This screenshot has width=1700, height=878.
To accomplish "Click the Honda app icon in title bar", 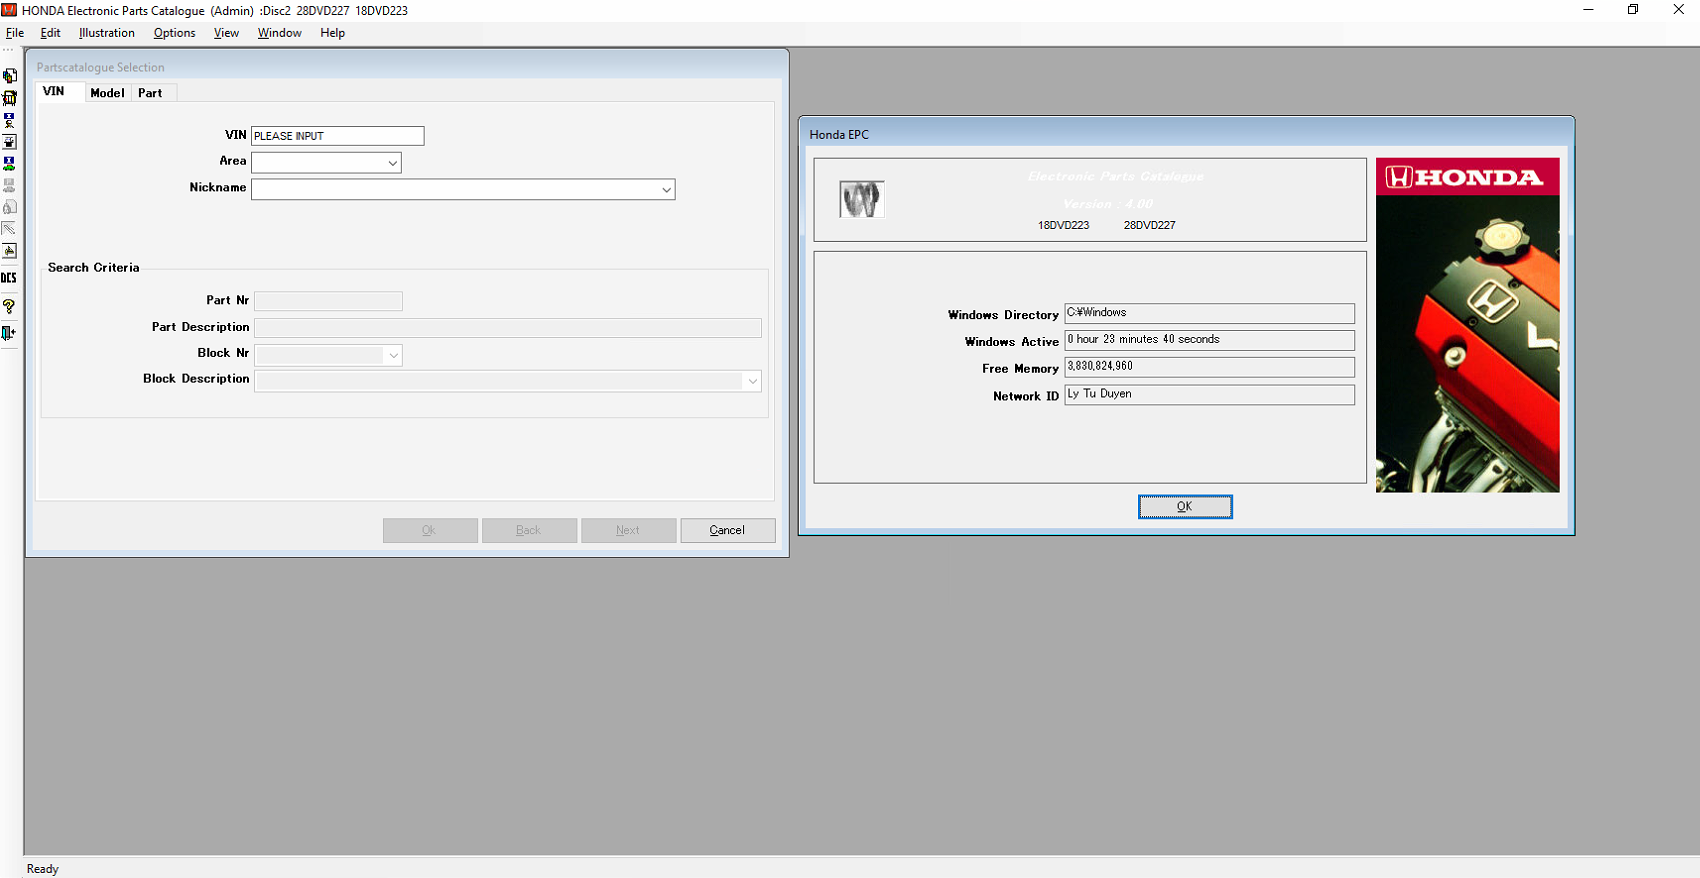I will click(x=9, y=10).
